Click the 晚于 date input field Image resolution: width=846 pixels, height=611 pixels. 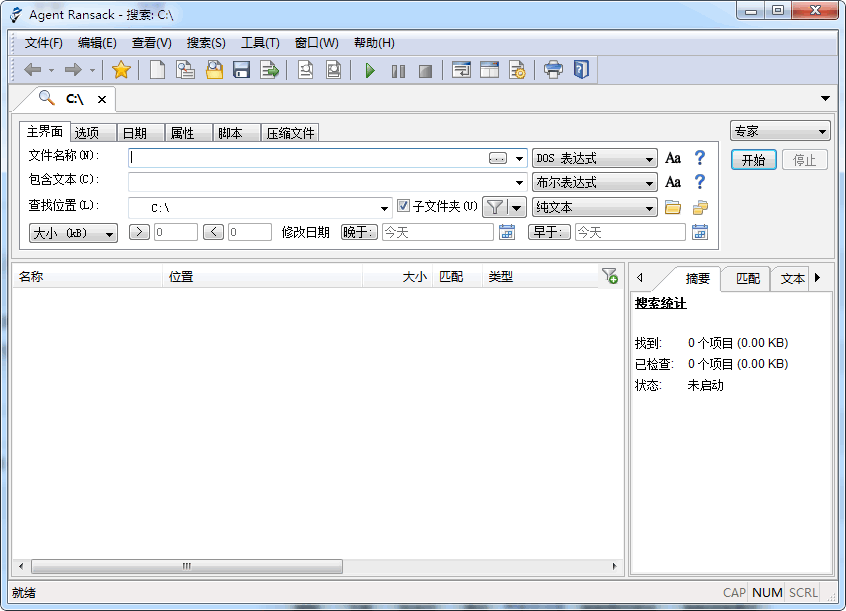pyautogui.click(x=438, y=232)
